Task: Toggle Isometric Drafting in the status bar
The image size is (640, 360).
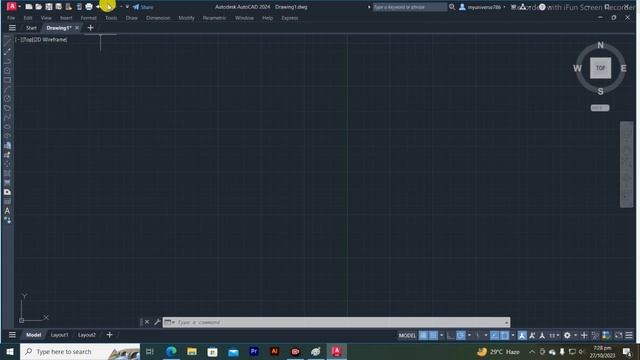Action: pos(478,336)
